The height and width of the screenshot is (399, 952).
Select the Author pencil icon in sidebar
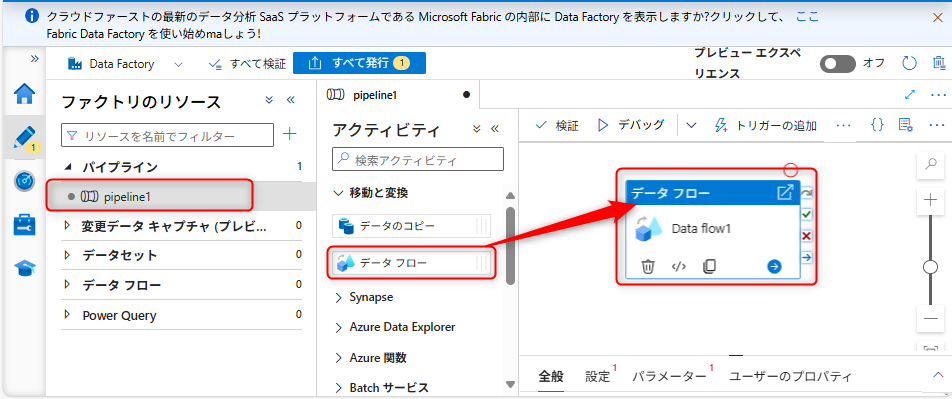24,138
